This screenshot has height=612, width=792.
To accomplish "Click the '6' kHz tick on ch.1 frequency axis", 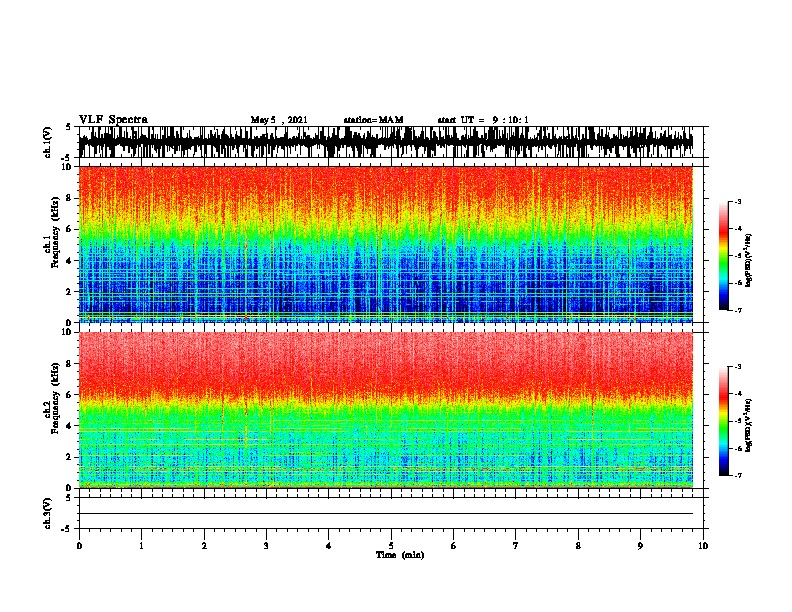I will [x=70, y=229].
